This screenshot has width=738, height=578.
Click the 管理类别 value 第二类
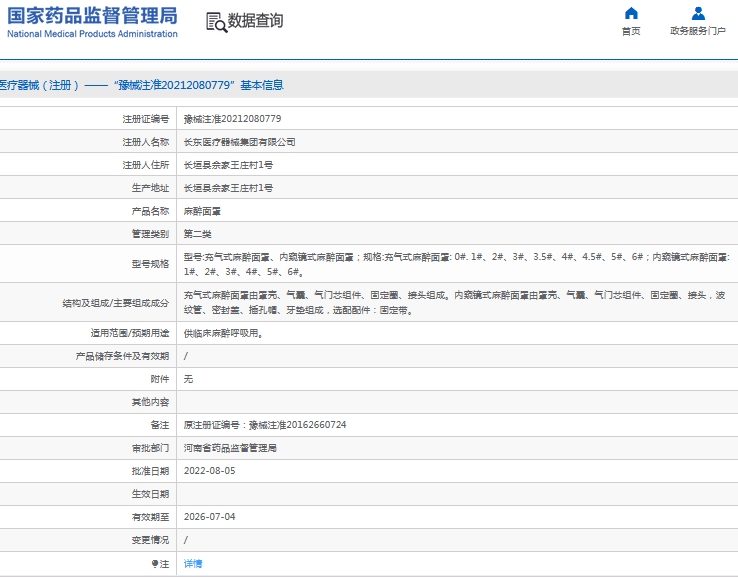tap(198, 234)
